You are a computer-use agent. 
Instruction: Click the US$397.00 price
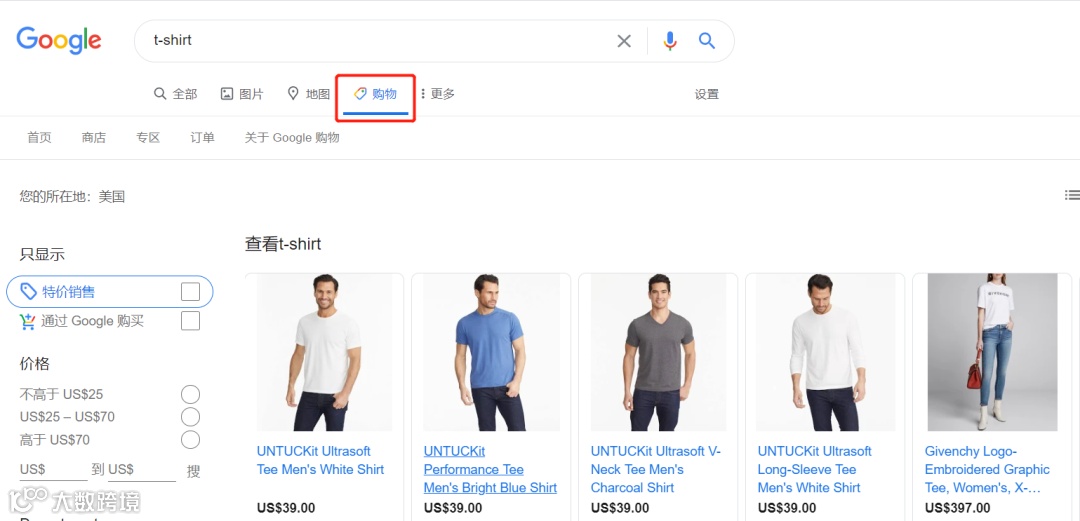coord(959,509)
